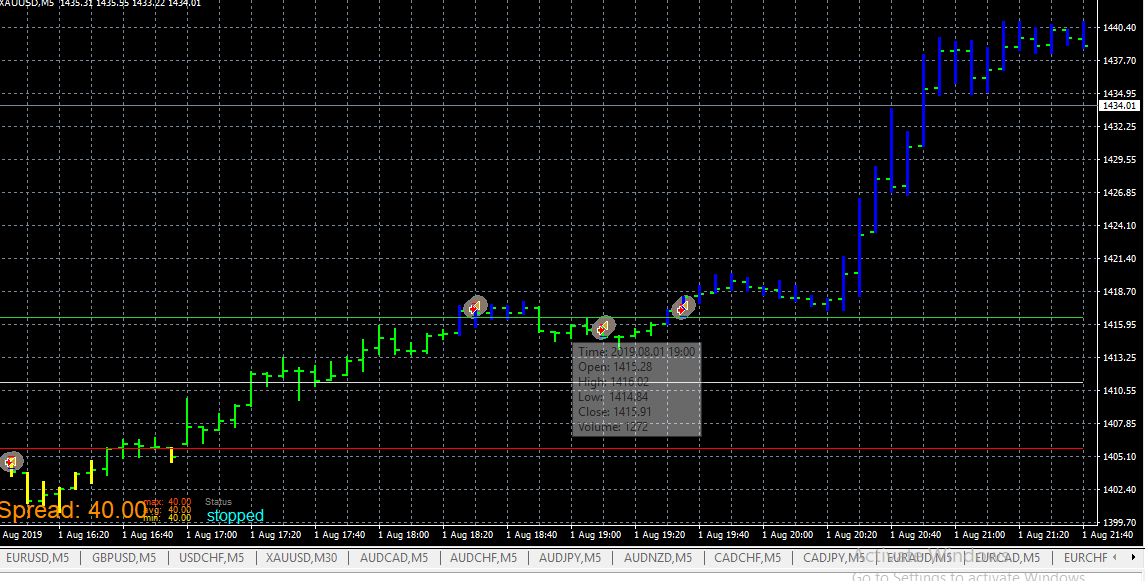The image size is (1145, 581).
Task: Click the 1415.95 price scale label
Action: click(x=1120, y=324)
